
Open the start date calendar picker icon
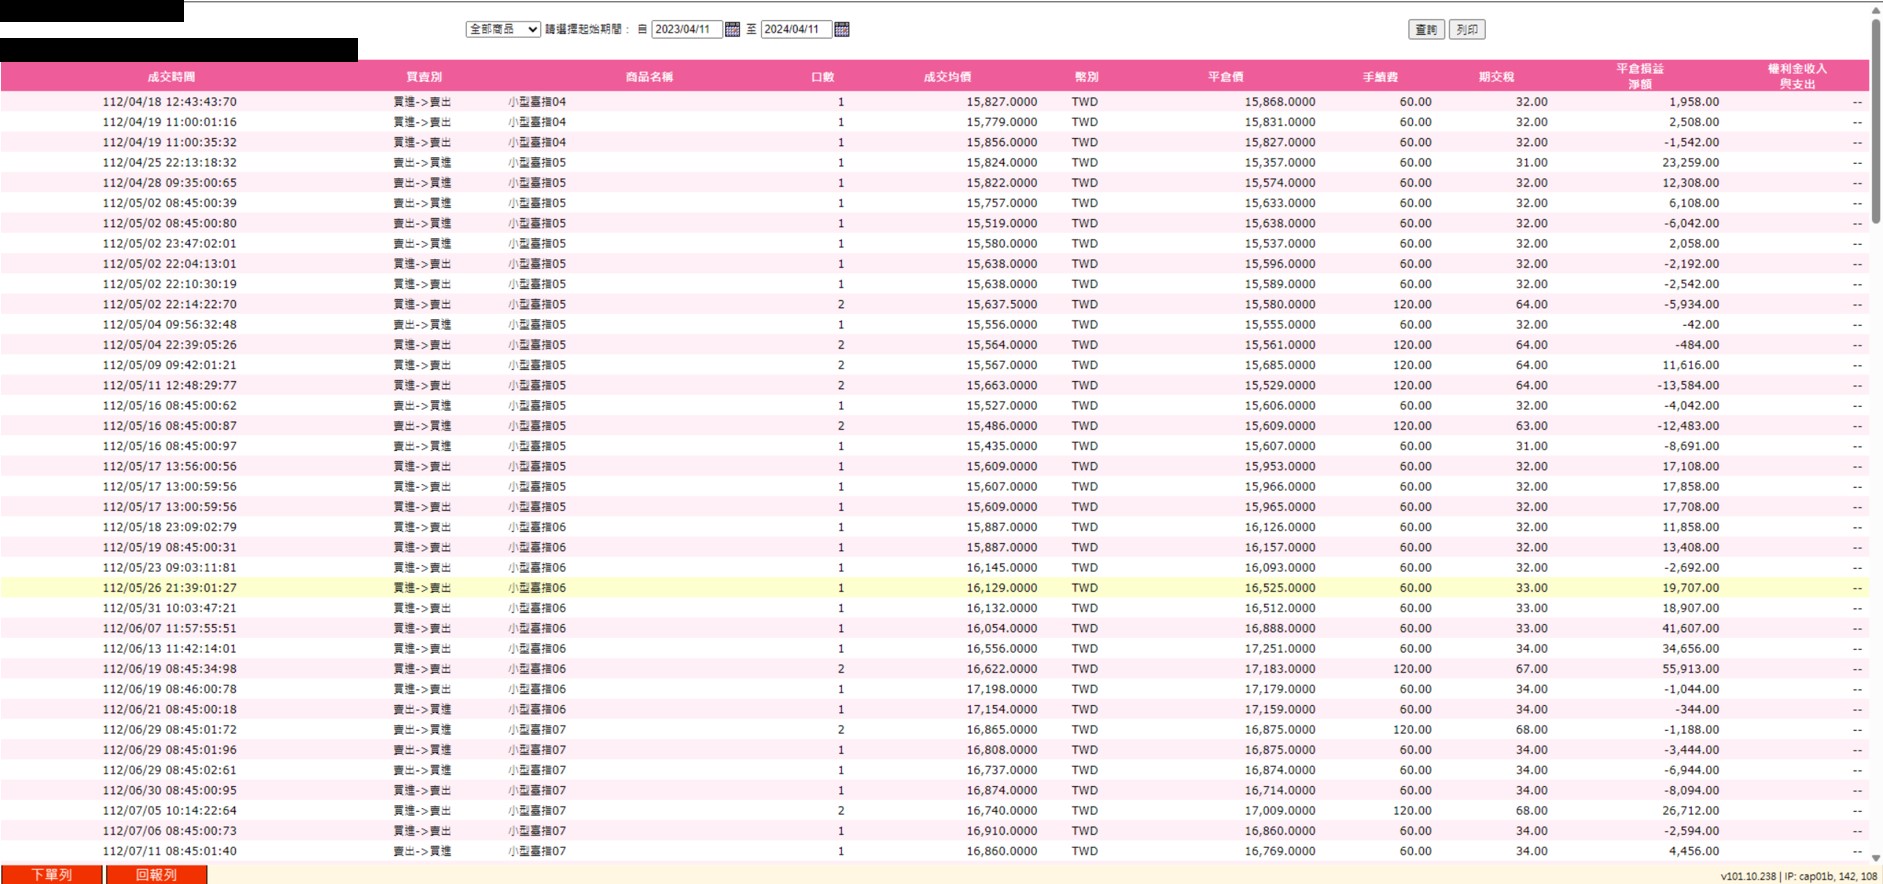(x=732, y=30)
